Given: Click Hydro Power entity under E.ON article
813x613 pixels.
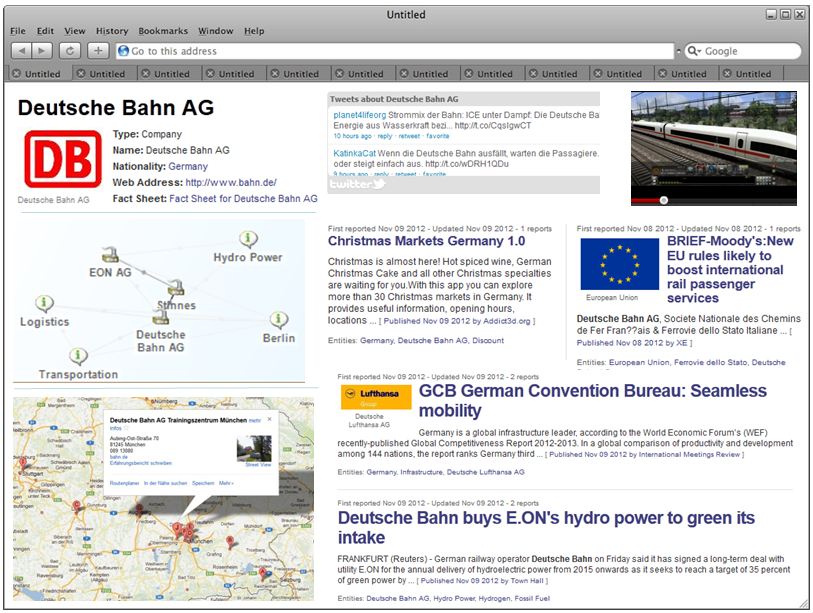Looking at the screenshot, I should (x=454, y=598).
